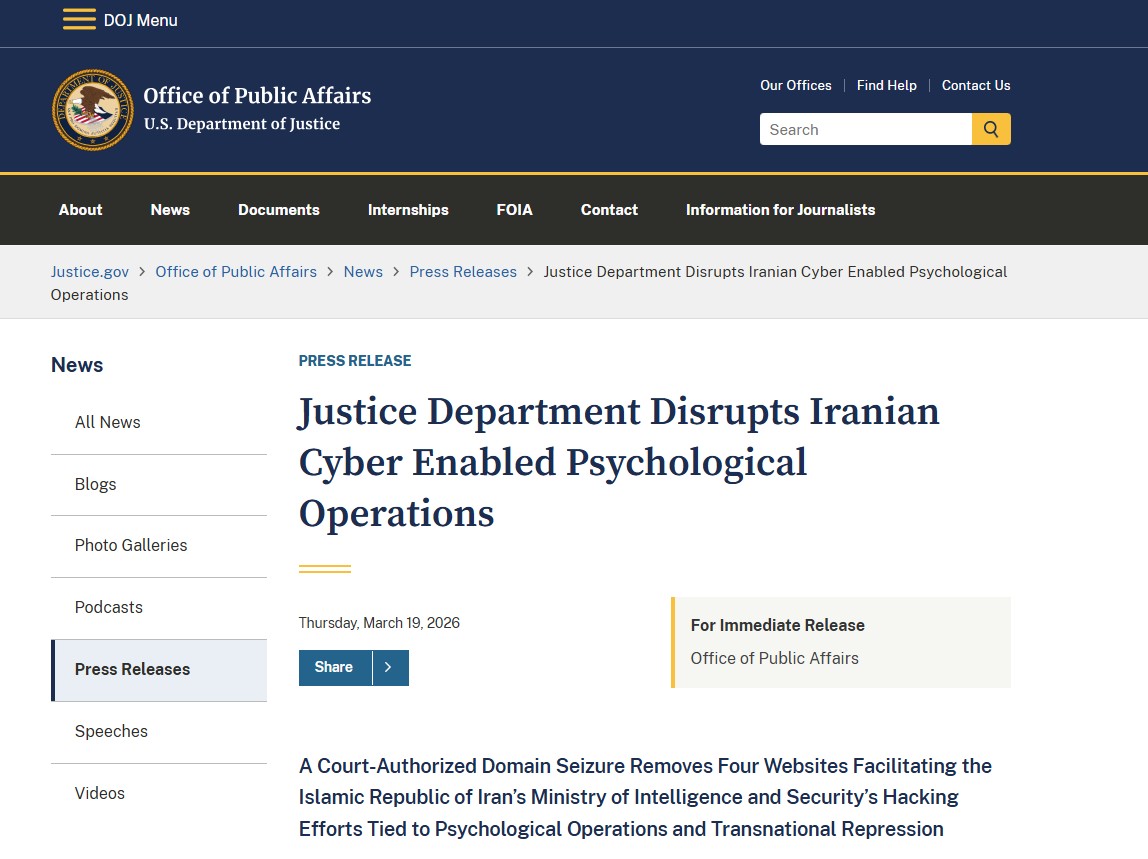This screenshot has height=859, width=1148.
Task: Open the Contact Us header link
Action: tap(975, 86)
